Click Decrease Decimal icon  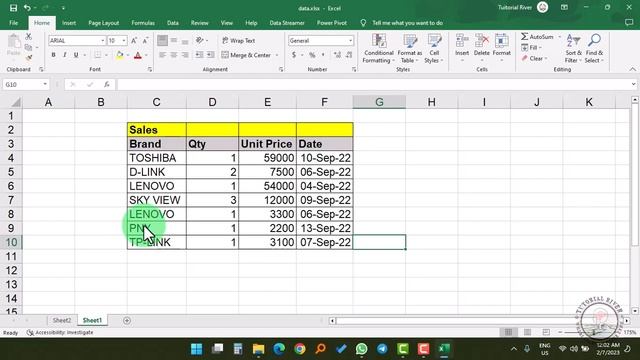click(349, 55)
